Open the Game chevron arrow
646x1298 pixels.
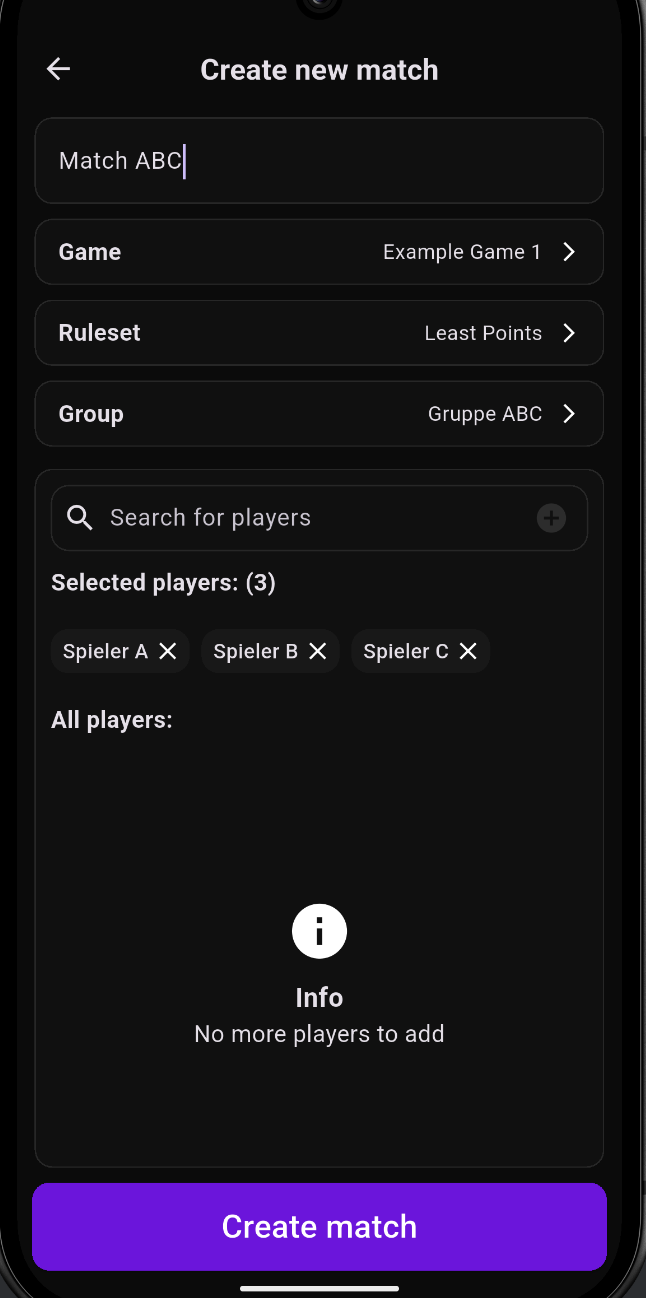(x=569, y=252)
